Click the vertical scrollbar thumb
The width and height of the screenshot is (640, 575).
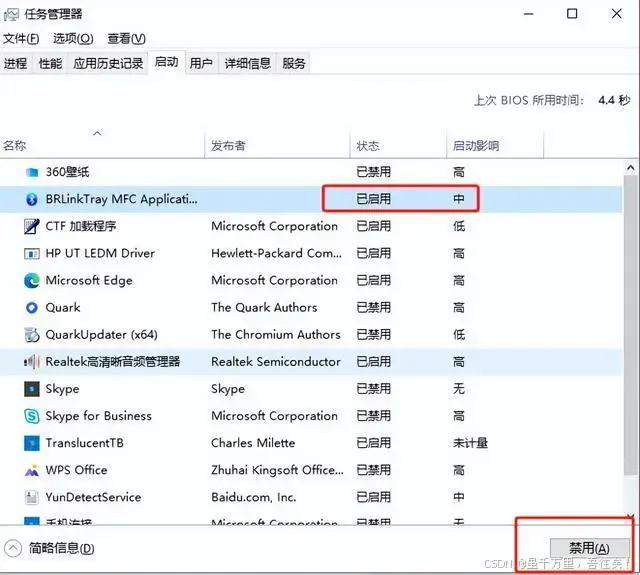[x=631, y=325]
